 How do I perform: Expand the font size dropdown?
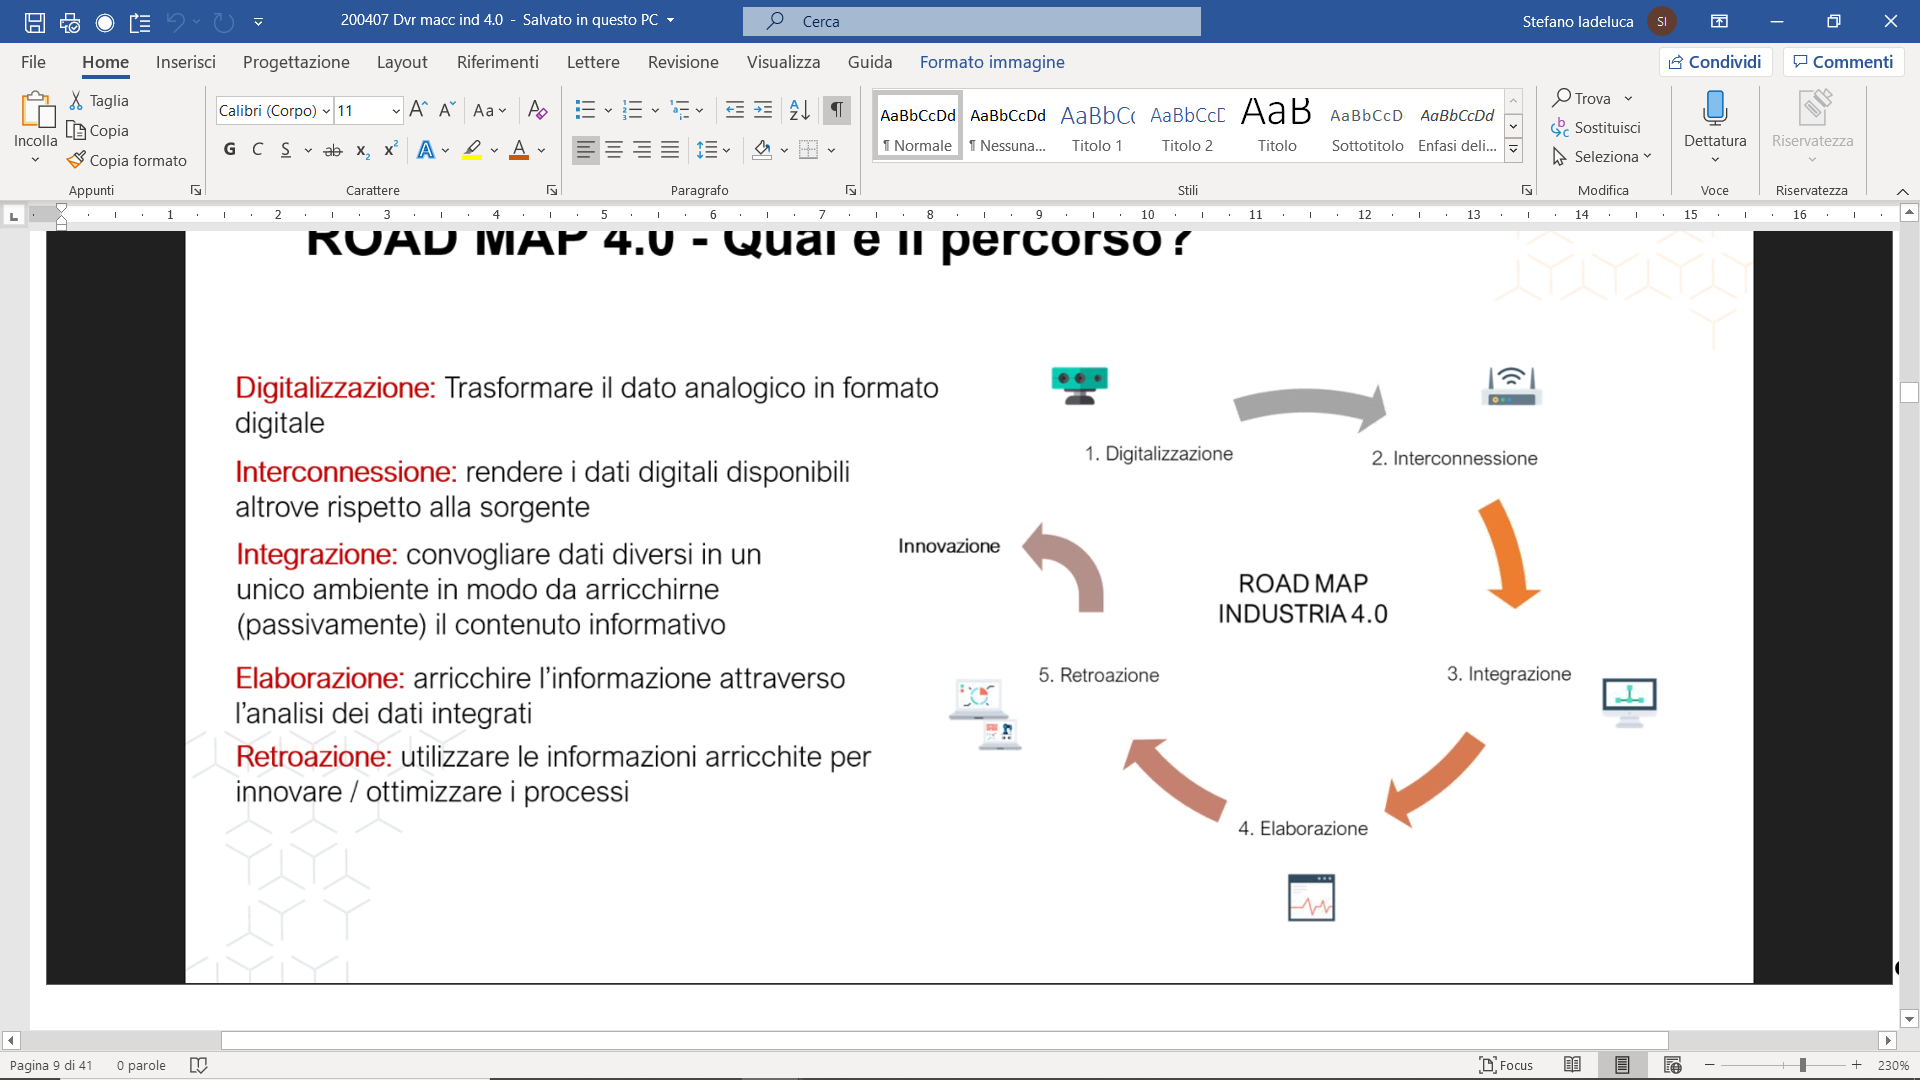pos(396,111)
